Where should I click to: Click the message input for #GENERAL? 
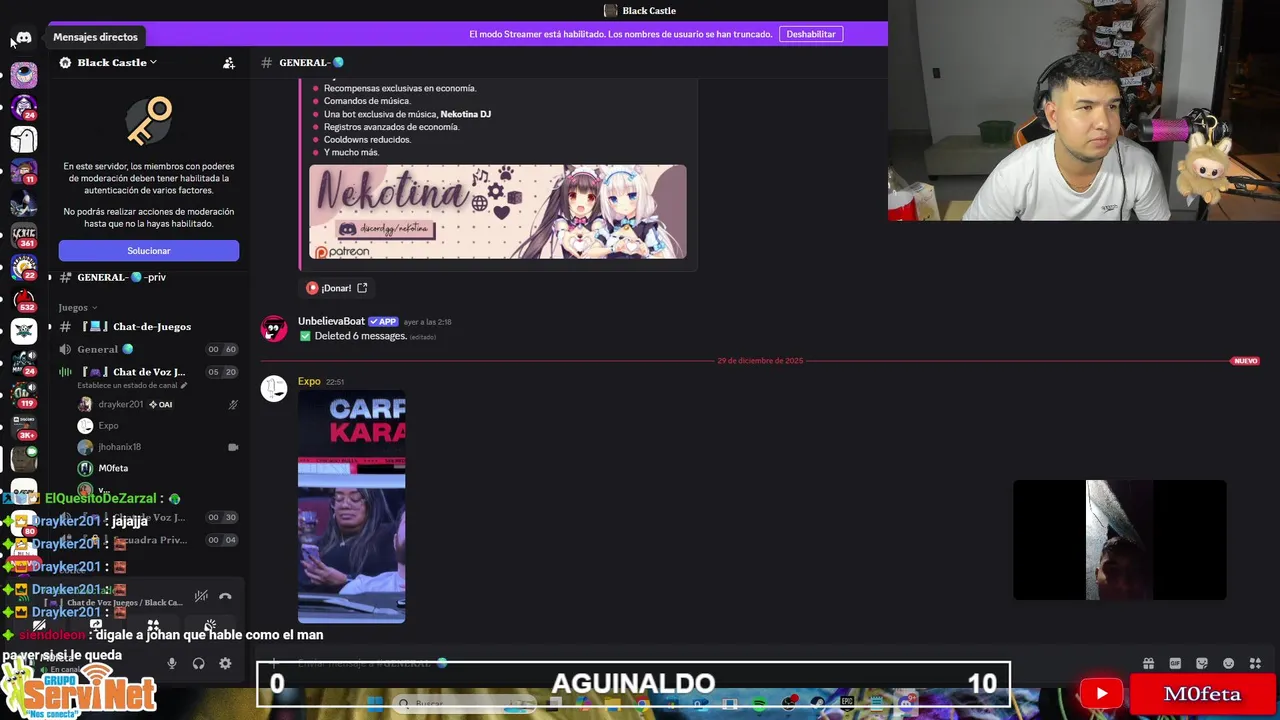(x=700, y=663)
